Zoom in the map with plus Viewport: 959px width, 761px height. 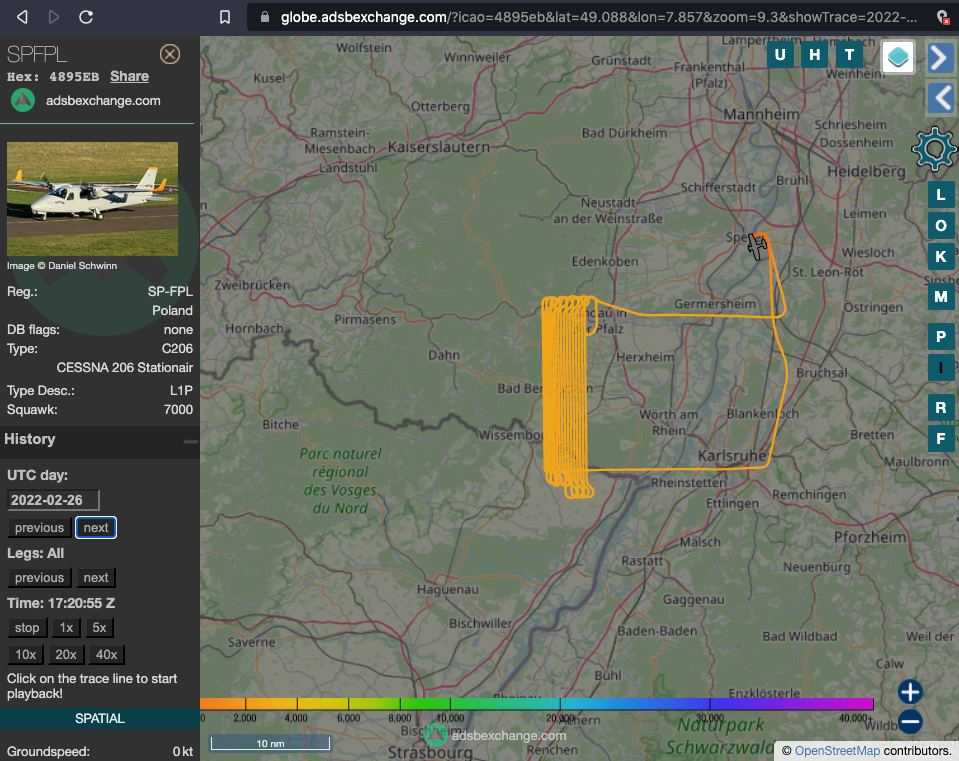tap(910, 692)
